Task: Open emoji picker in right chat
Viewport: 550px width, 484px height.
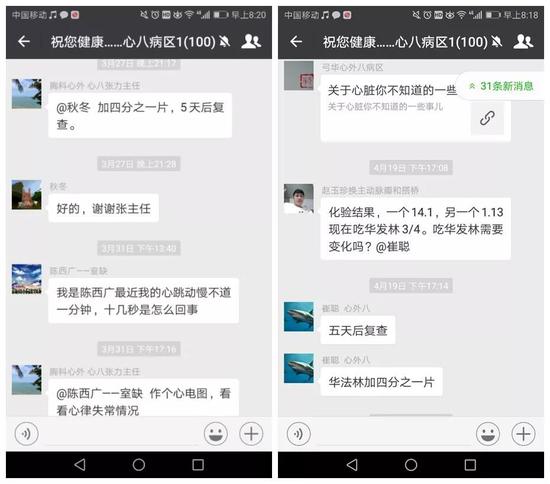Action: point(488,434)
